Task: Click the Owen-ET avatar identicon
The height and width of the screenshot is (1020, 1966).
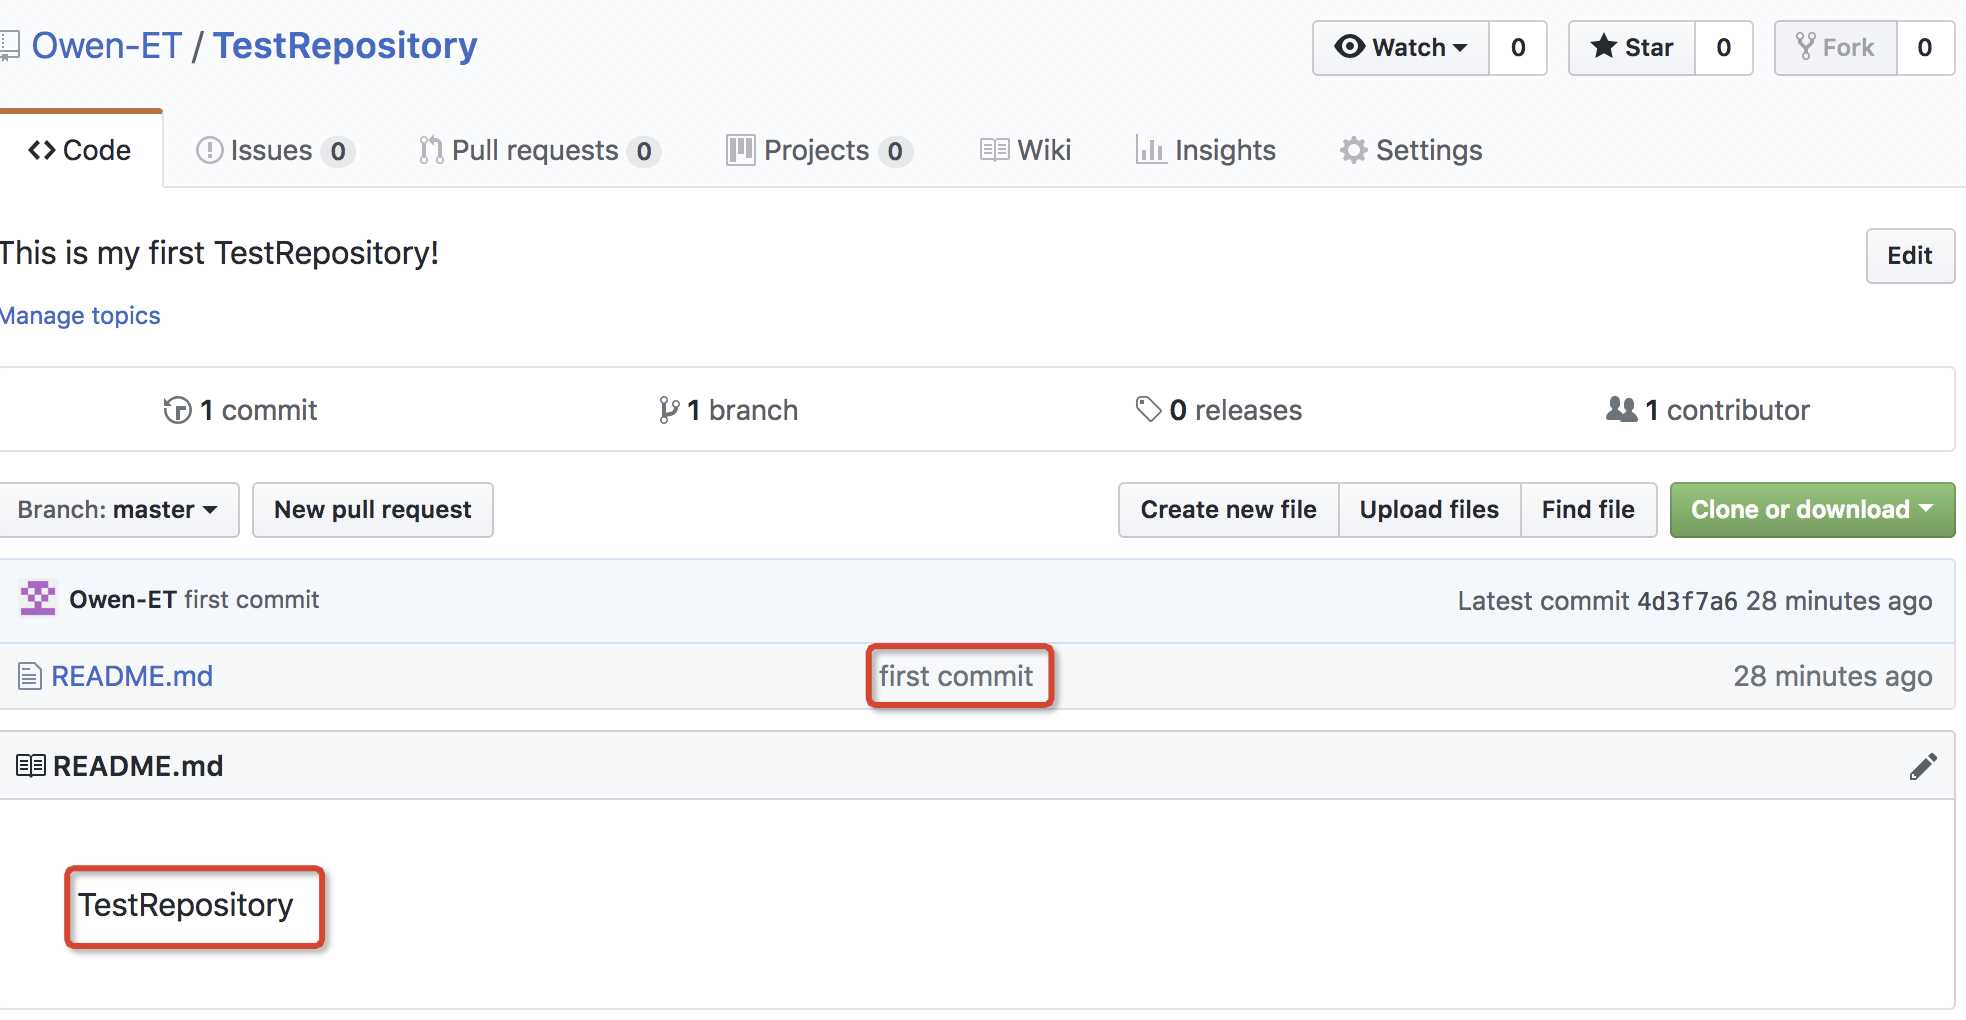Action: [x=38, y=599]
